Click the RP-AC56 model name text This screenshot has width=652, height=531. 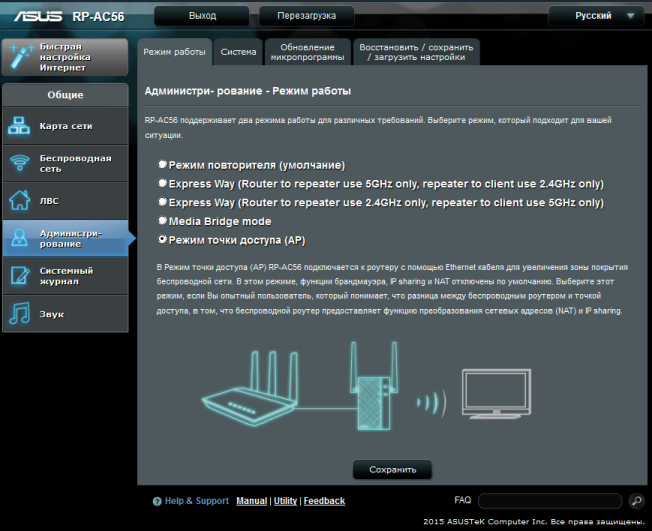[98, 17]
